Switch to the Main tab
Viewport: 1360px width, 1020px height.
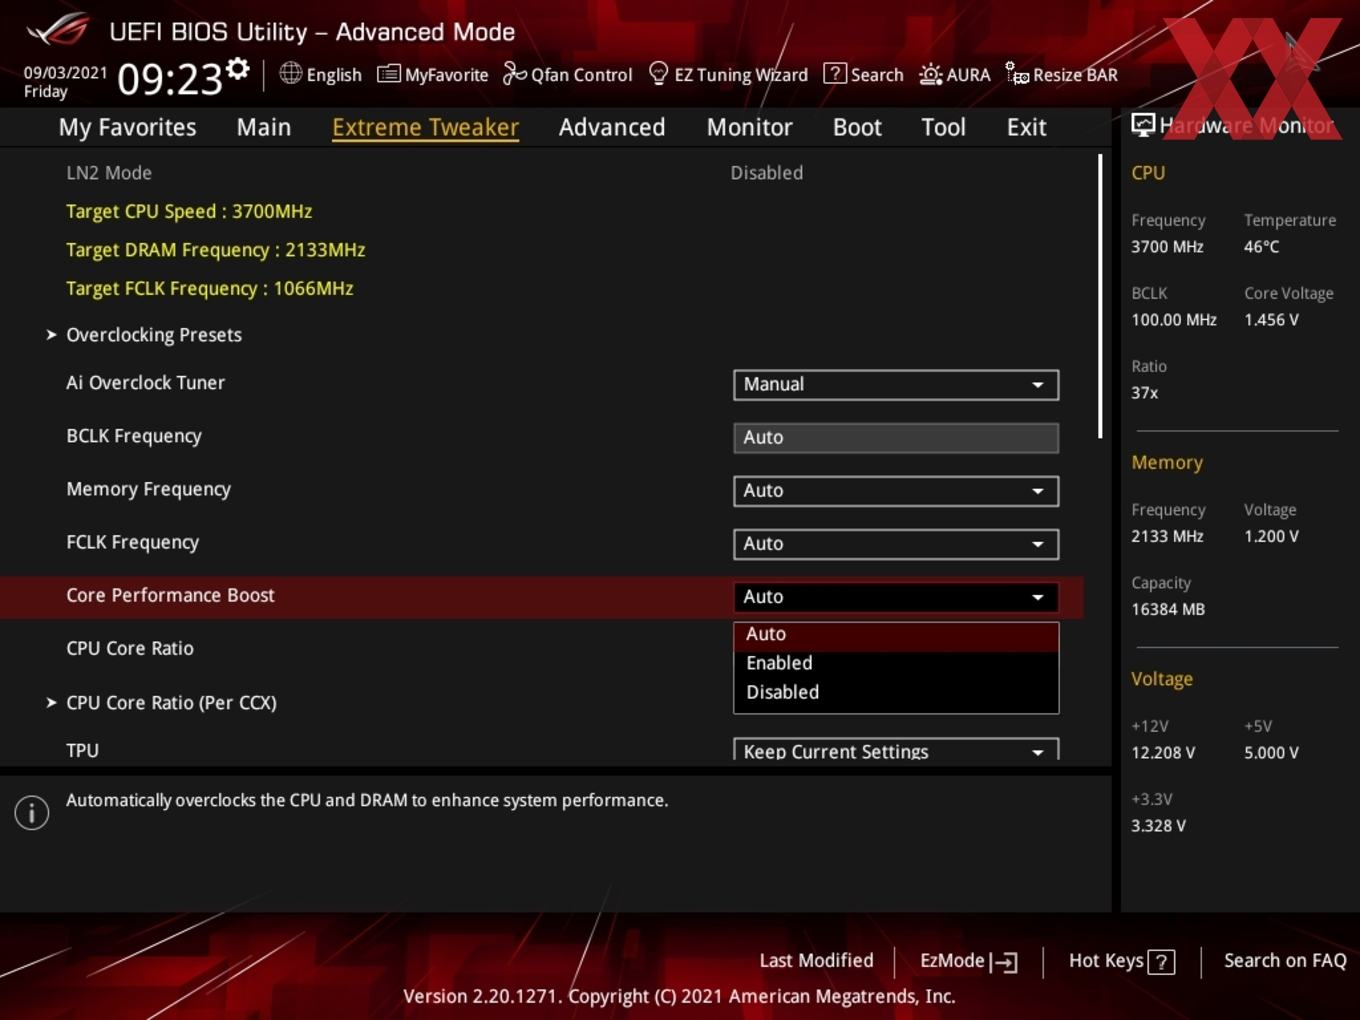(264, 127)
